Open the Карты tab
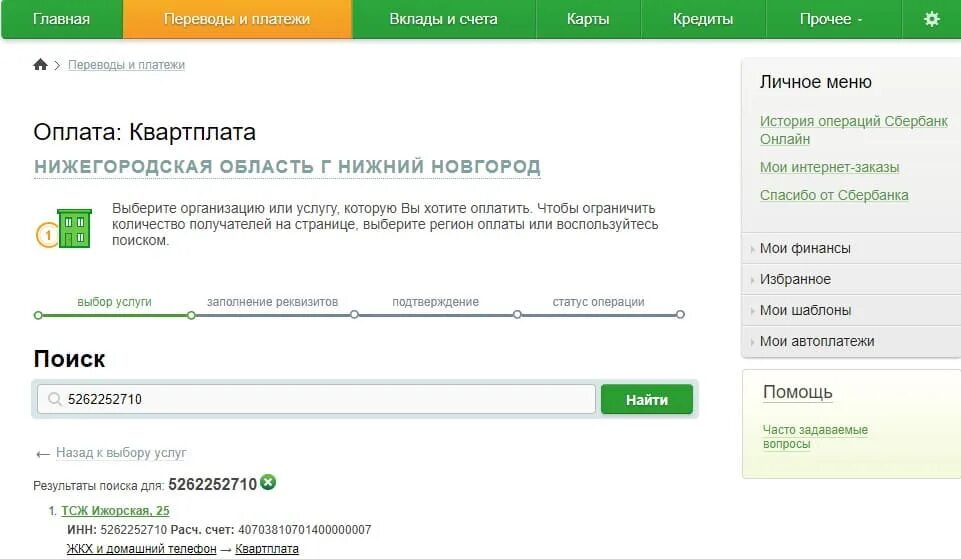The image size is (961, 559). 588,19
